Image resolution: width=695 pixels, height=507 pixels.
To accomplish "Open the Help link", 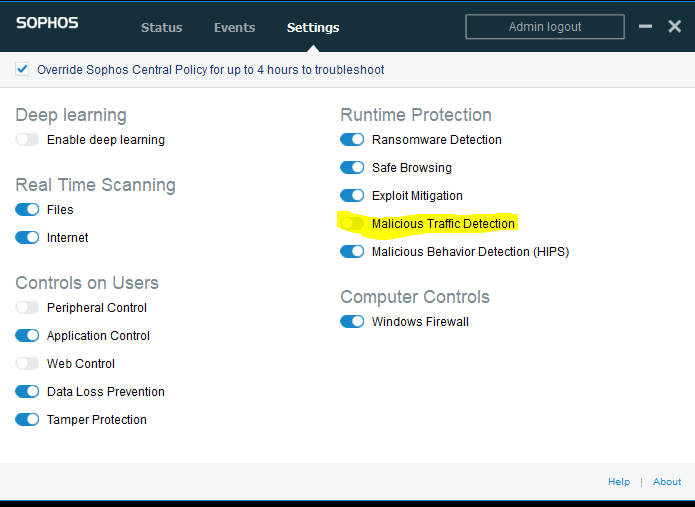I will click(x=619, y=482).
